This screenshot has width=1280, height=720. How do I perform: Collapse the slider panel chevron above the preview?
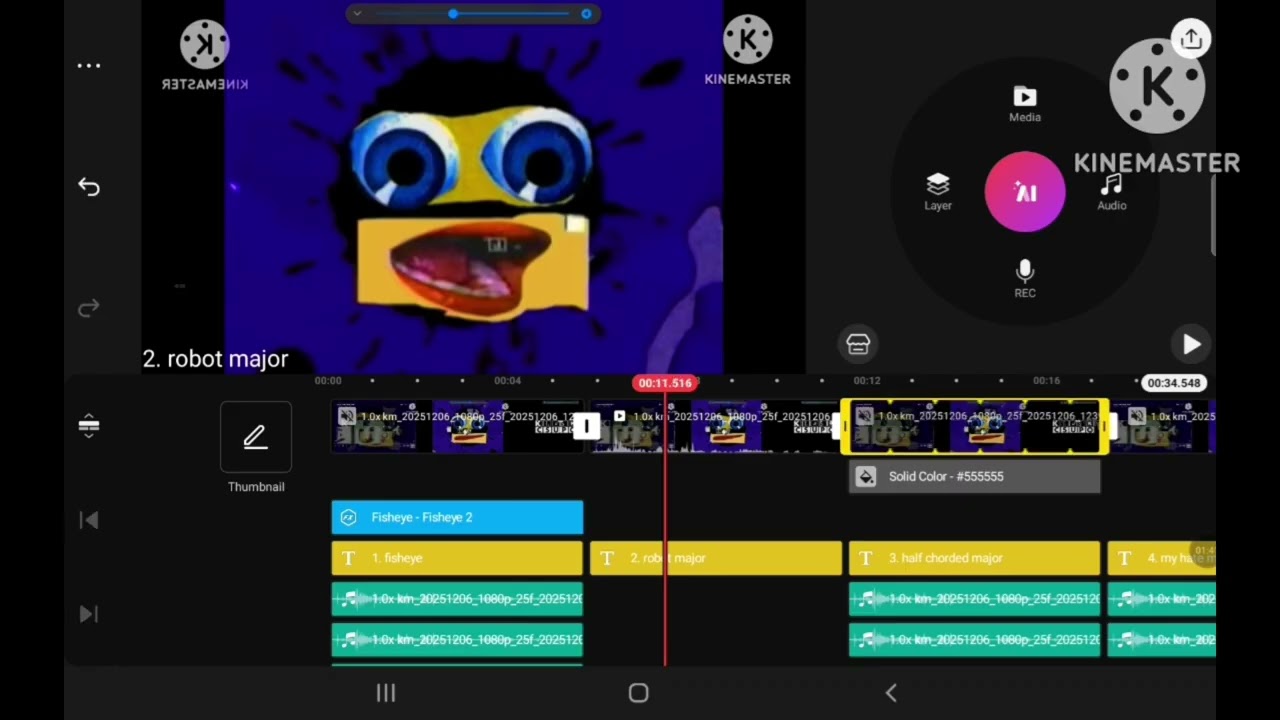[357, 14]
